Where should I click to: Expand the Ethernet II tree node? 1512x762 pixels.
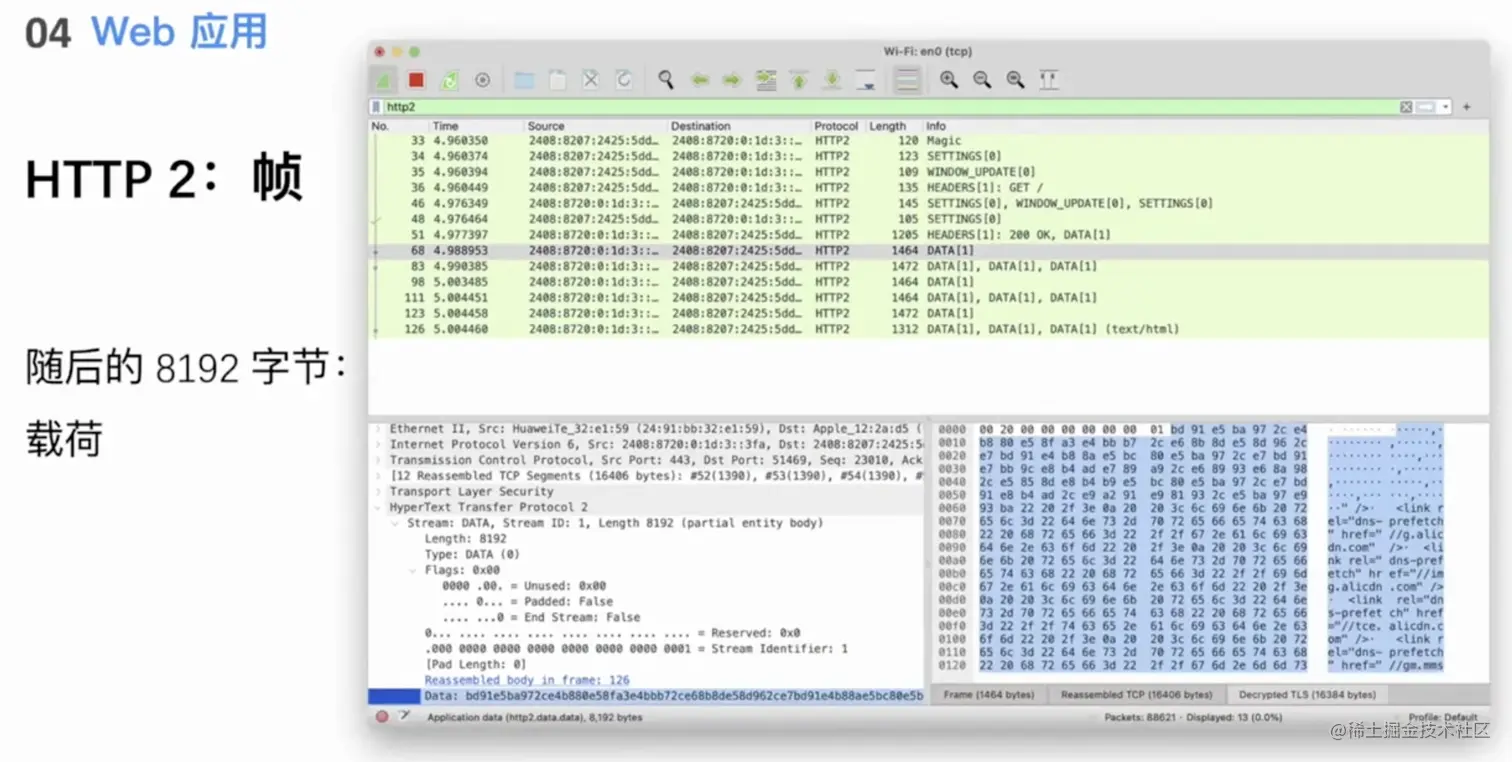(378, 428)
